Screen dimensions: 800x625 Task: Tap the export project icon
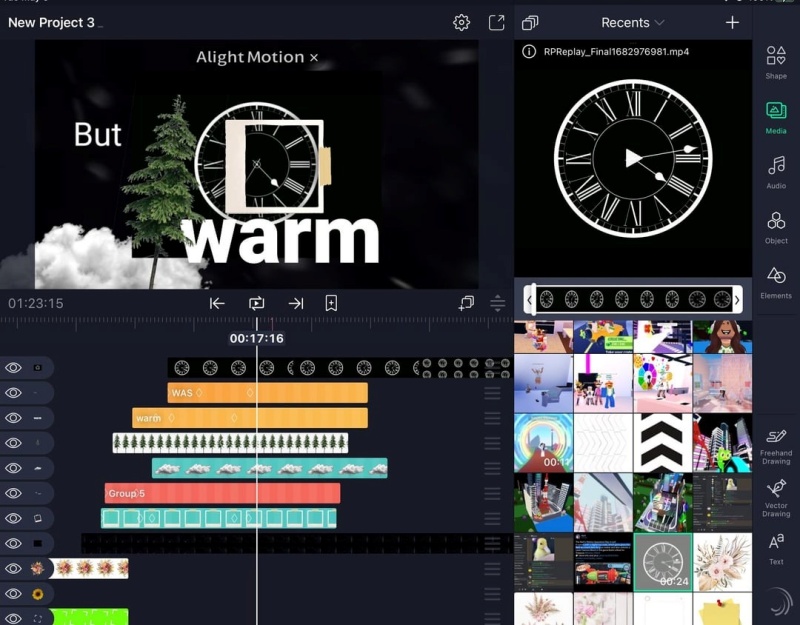496,22
